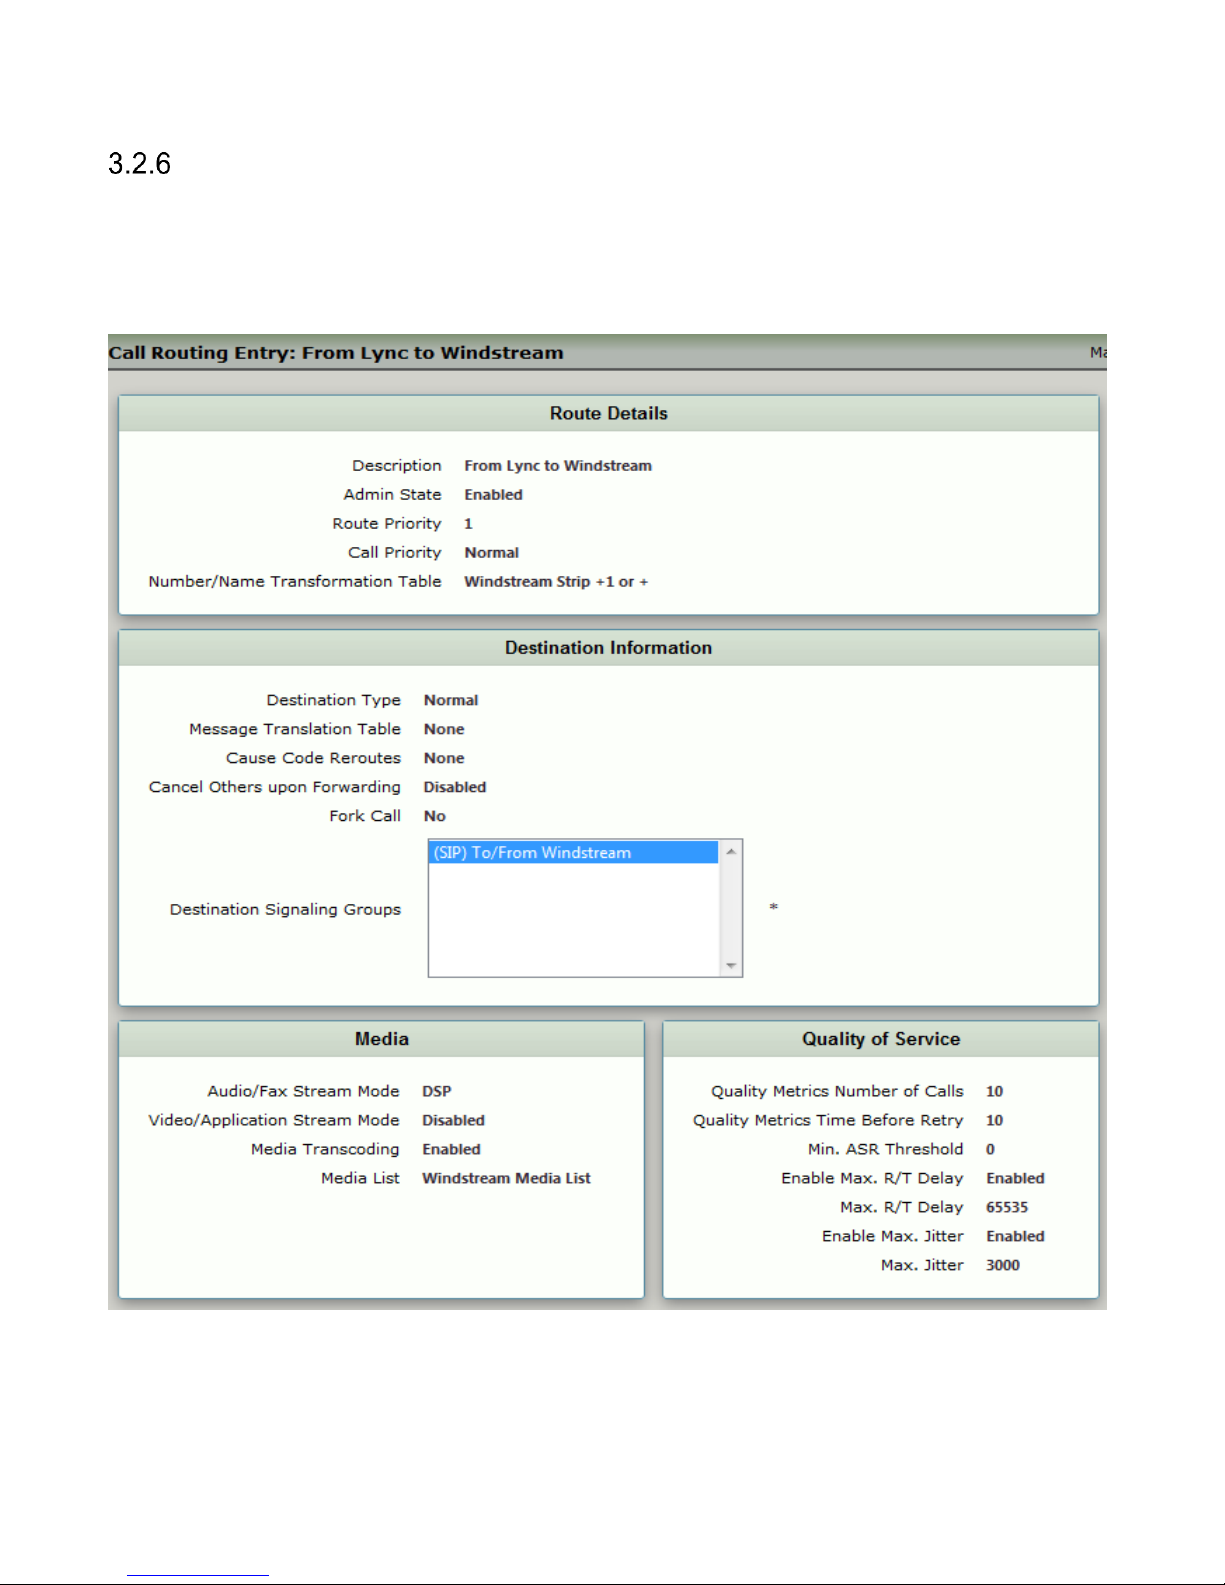Image resolution: width=1225 pixels, height=1585 pixels.
Task: Click 'Windstream Media List' value
Action: click(506, 1179)
